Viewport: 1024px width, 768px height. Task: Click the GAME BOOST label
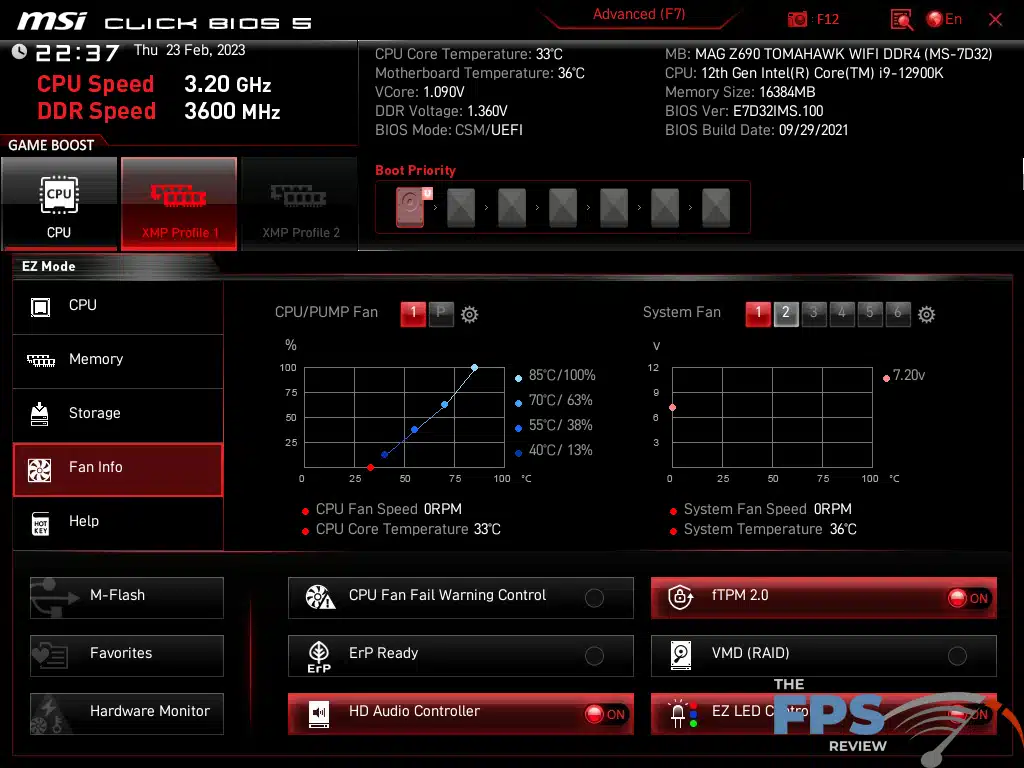(51, 146)
